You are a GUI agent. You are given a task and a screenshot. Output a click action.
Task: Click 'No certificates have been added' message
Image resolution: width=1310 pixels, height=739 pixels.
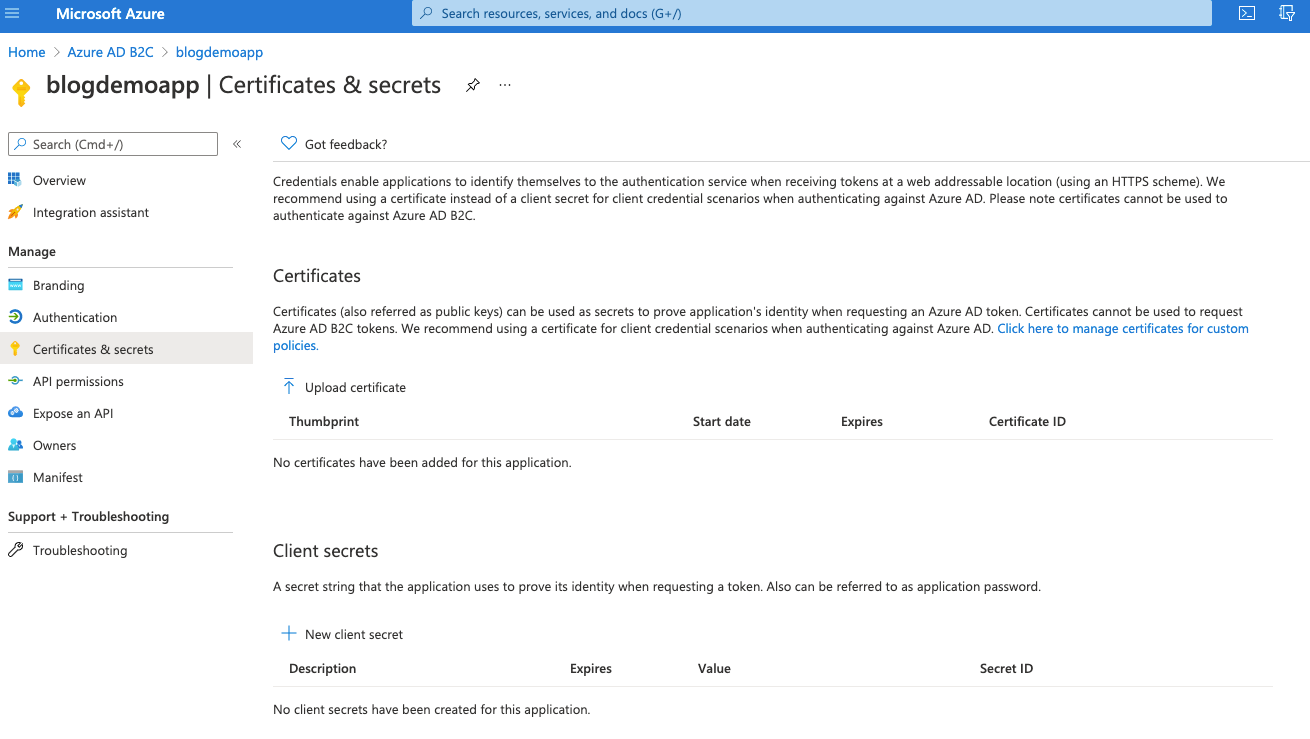coord(422,463)
